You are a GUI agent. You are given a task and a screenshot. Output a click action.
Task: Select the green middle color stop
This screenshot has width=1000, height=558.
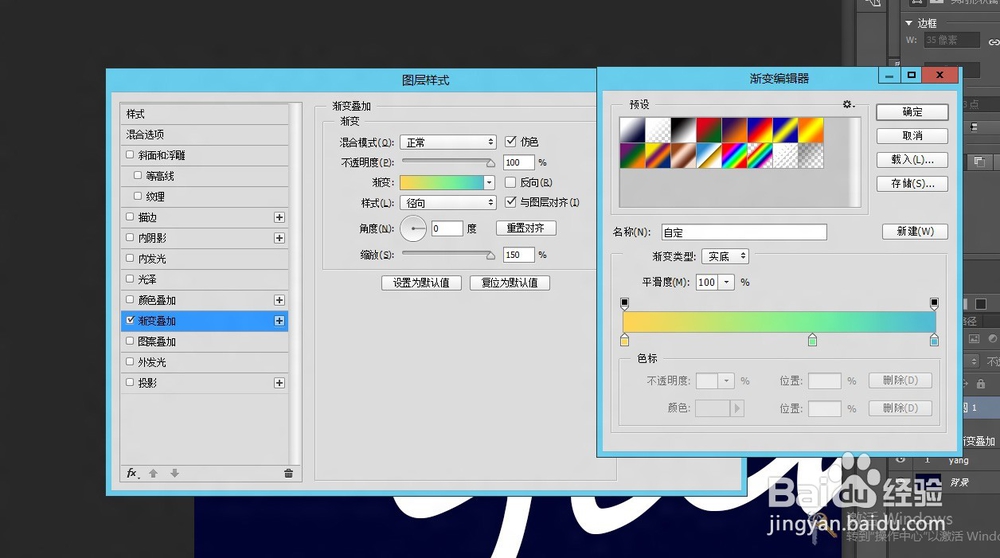coord(812,340)
